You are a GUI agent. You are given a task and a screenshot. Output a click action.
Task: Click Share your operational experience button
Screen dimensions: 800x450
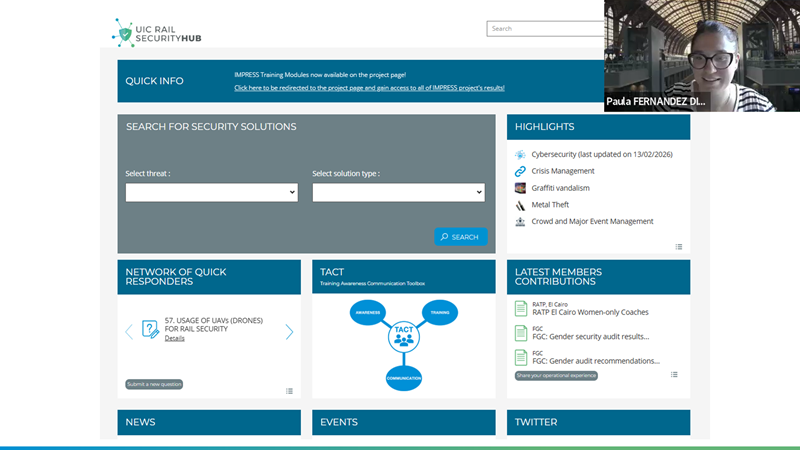tap(556, 376)
